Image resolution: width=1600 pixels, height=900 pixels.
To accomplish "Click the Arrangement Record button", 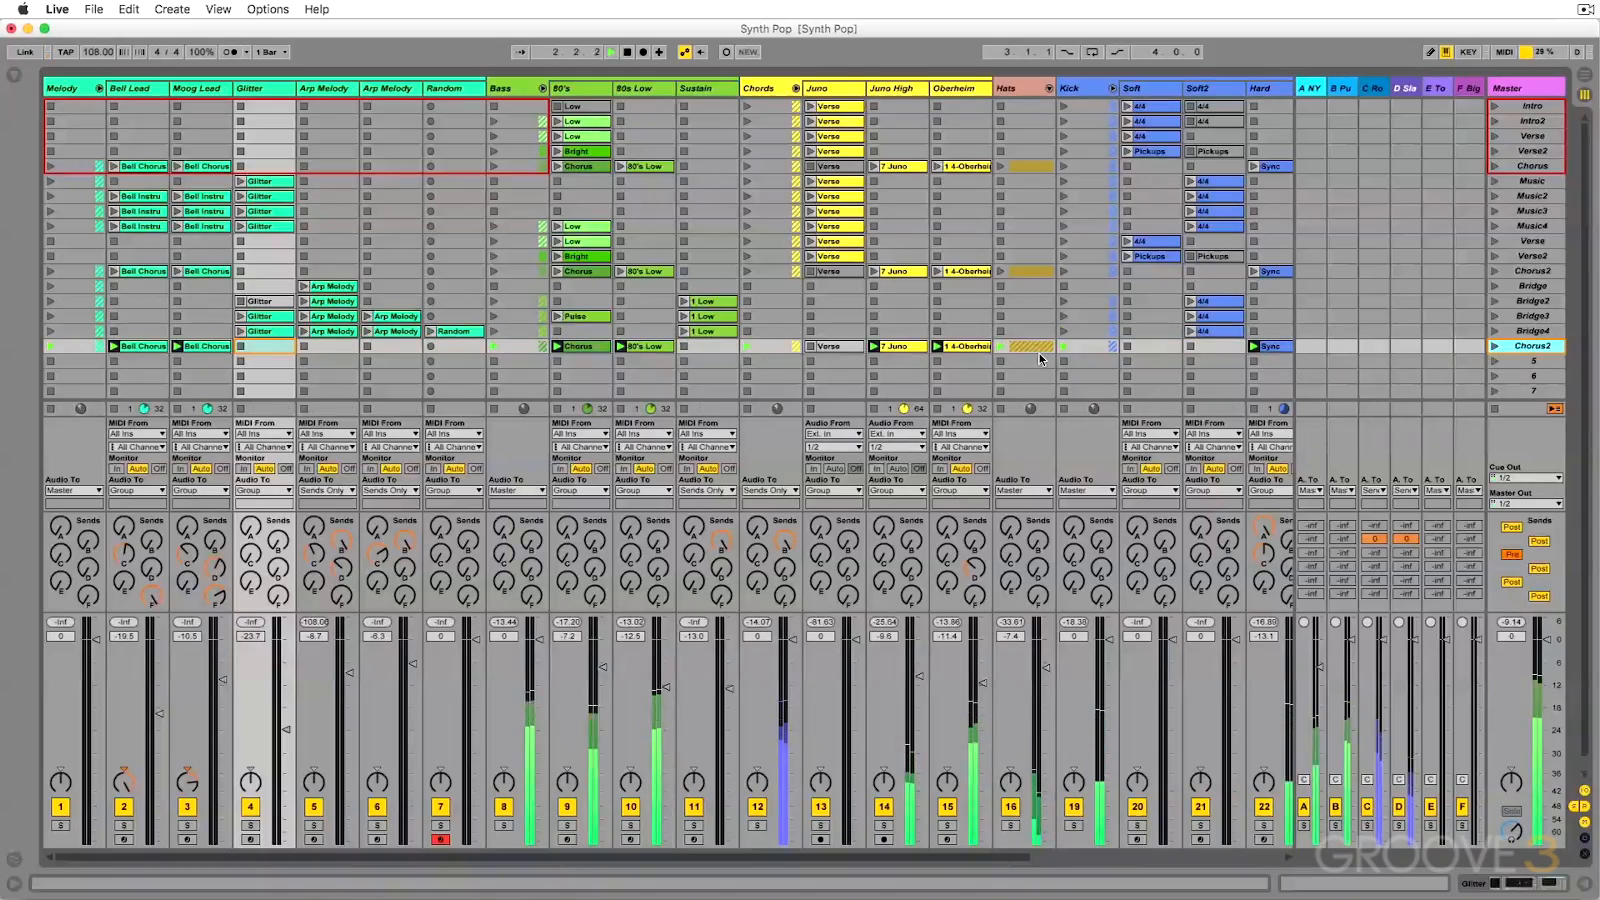I will click(x=643, y=52).
